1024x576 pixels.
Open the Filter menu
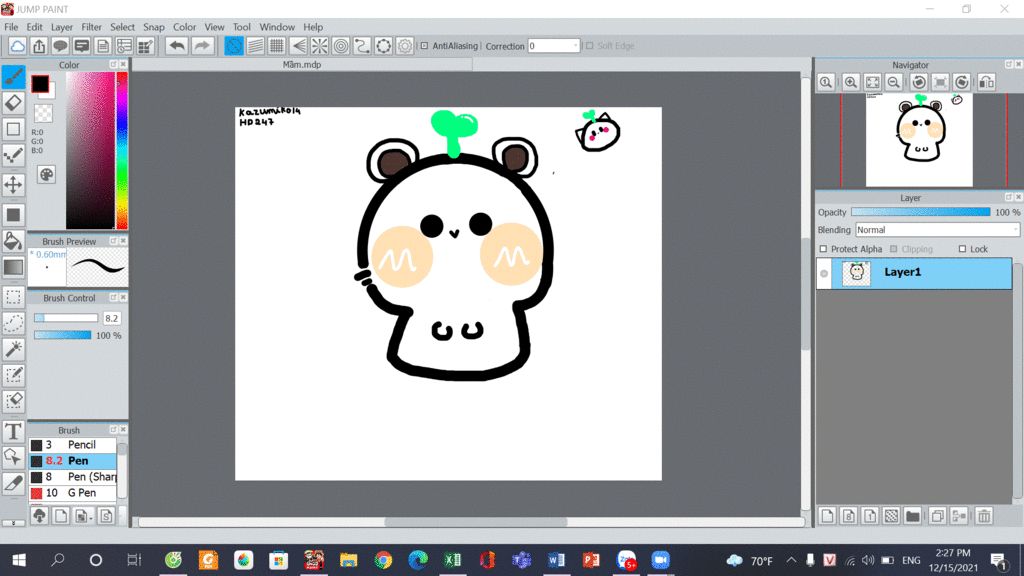click(91, 27)
